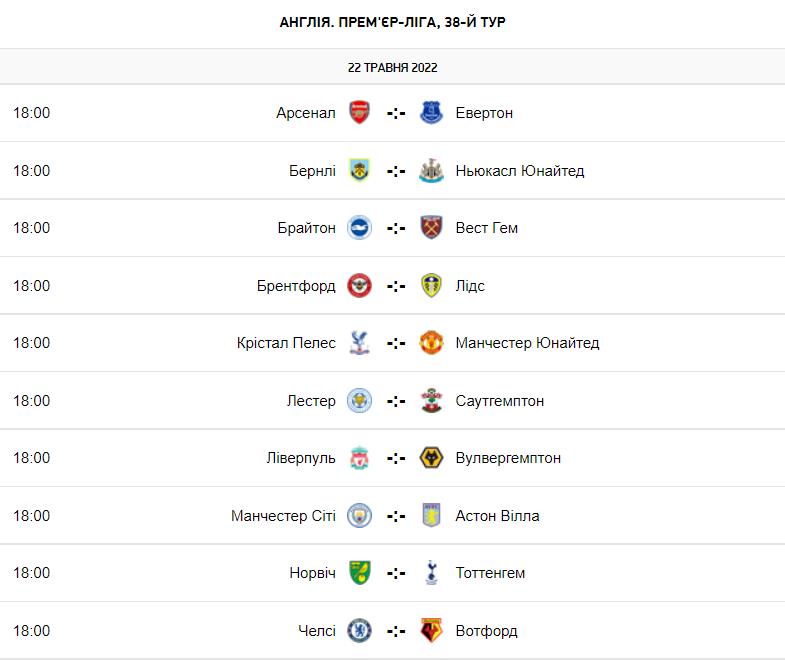The height and width of the screenshot is (660, 785).
Task: Click the Manchester United crest icon
Action: [431, 343]
